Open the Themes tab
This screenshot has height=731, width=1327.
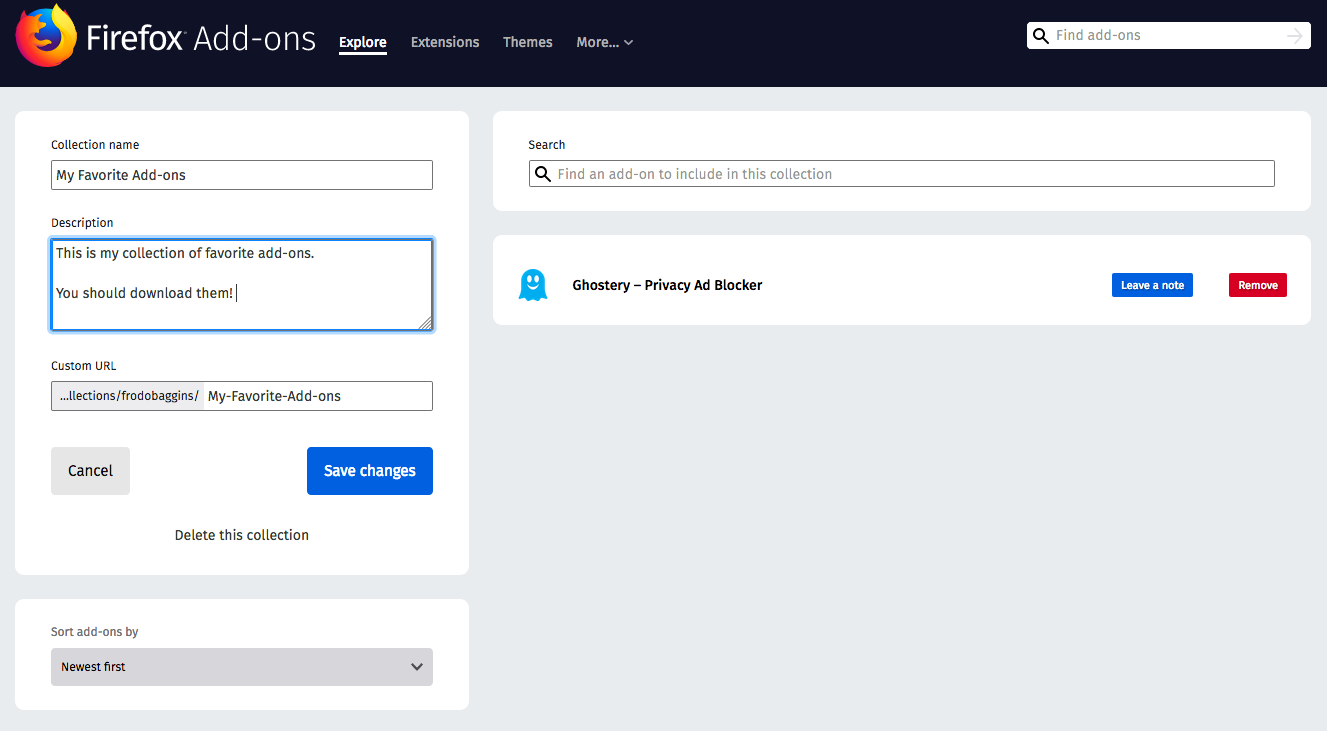(x=528, y=42)
